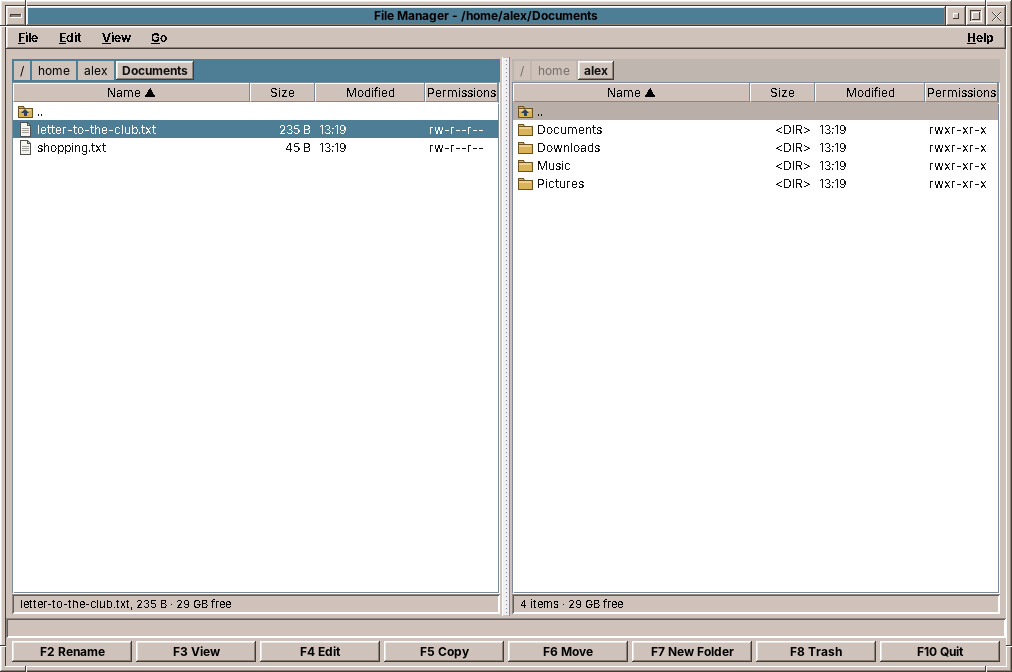Open the File menu
The height and width of the screenshot is (672, 1012).
point(28,37)
